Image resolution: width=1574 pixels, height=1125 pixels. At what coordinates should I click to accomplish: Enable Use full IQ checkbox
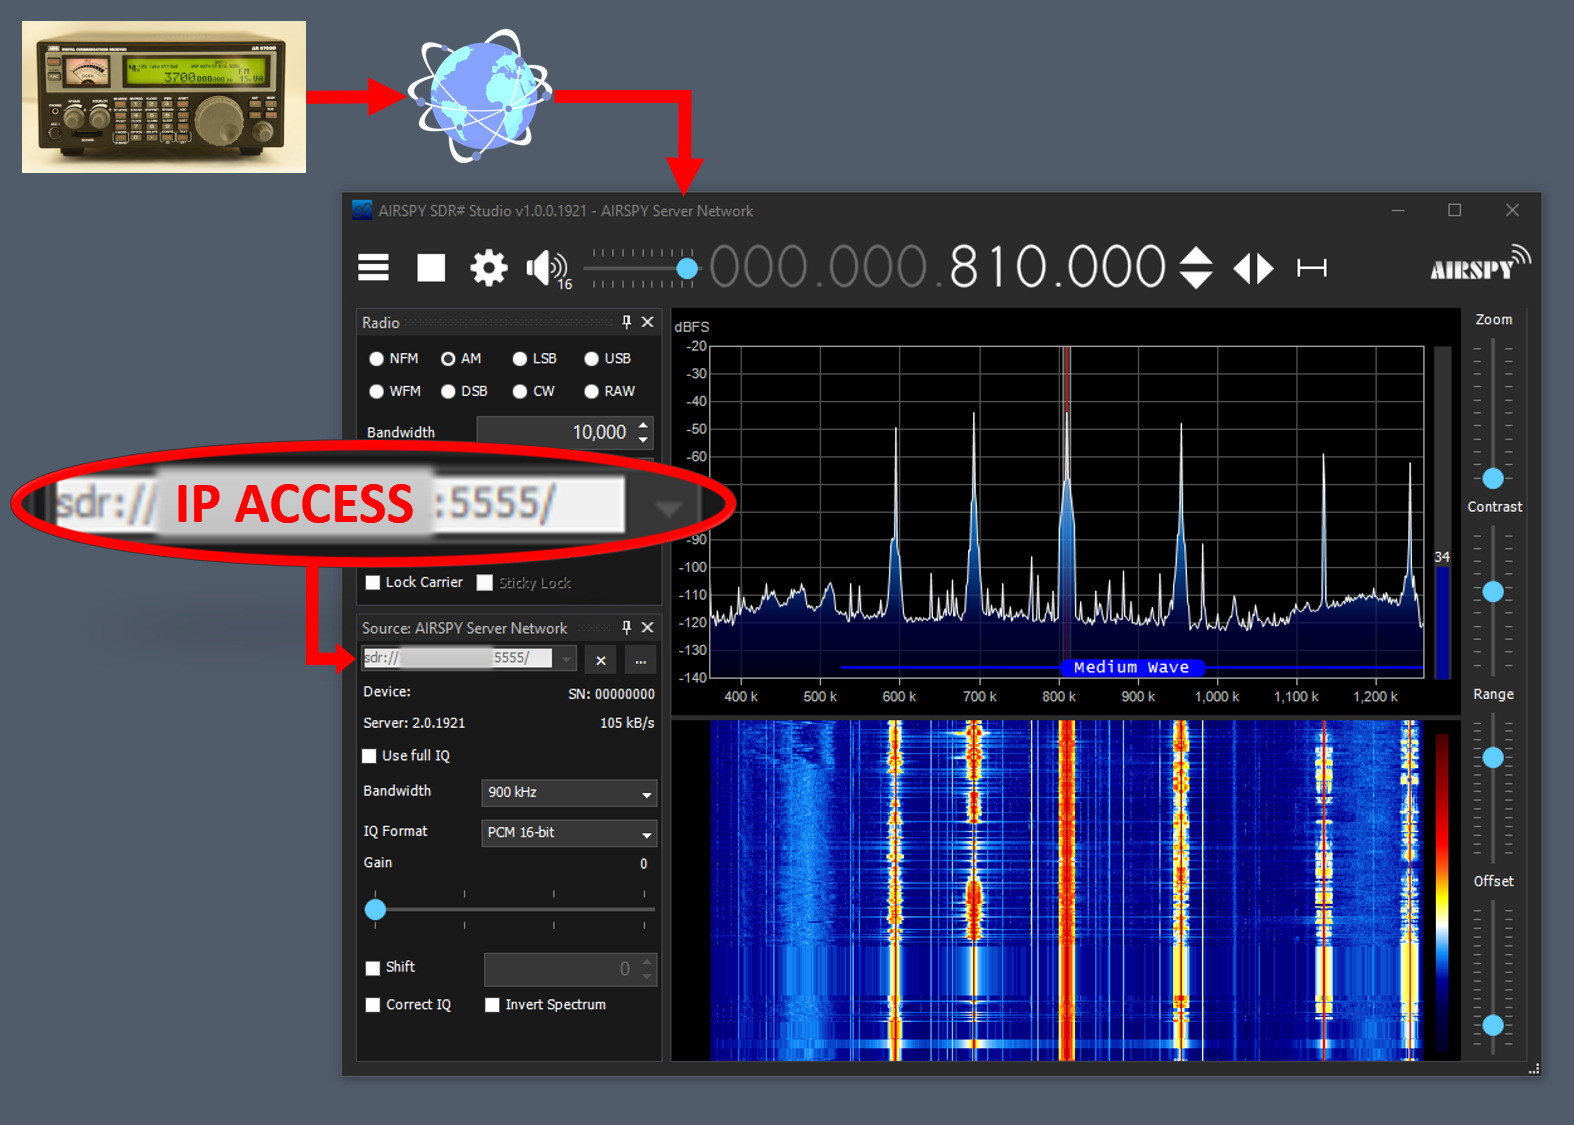click(370, 756)
